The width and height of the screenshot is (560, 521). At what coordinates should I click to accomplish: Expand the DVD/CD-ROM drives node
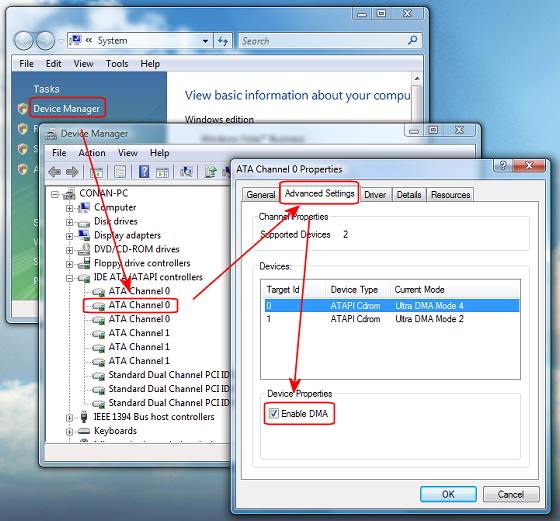pyautogui.click(x=69, y=250)
